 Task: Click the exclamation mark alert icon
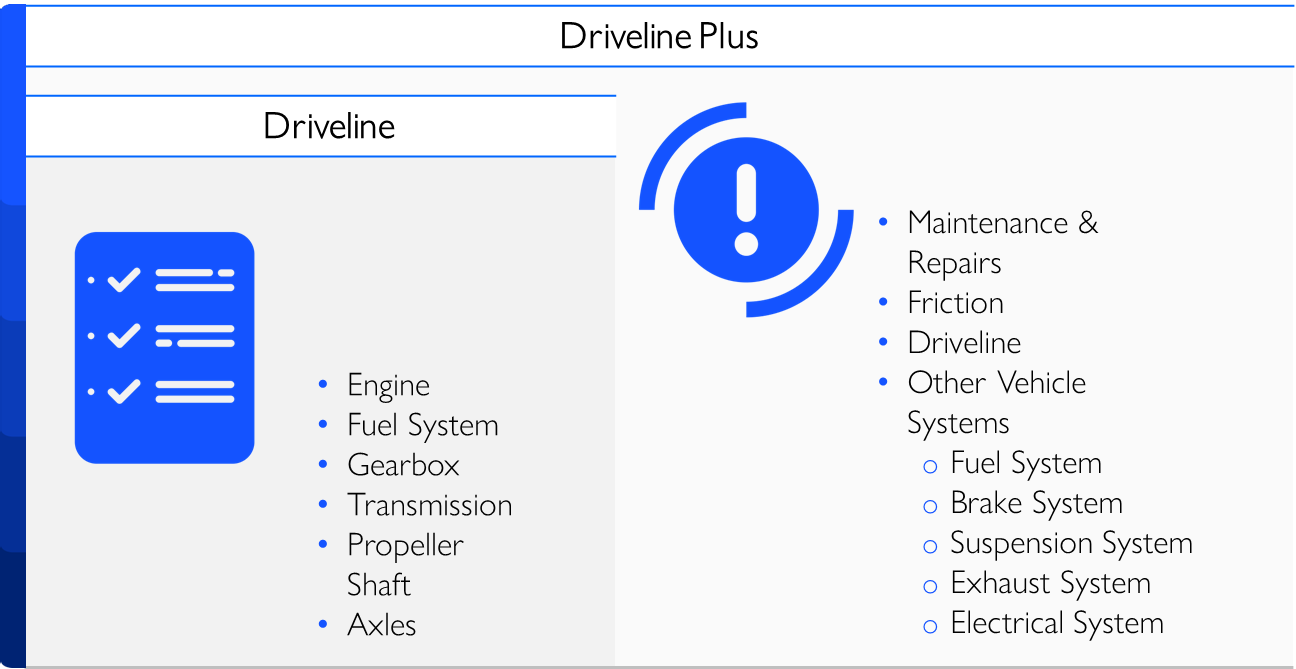(746, 210)
